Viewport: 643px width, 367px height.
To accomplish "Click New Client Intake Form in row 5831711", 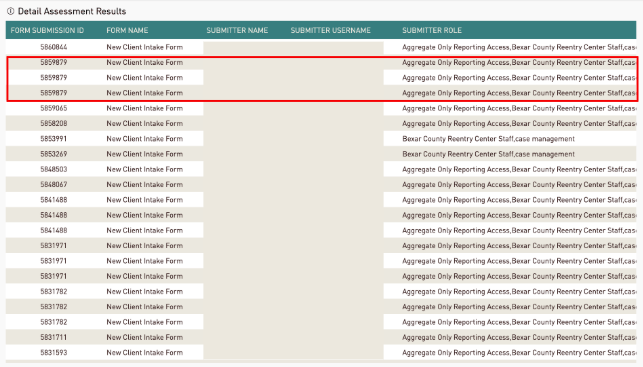I will pyautogui.click(x=145, y=337).
